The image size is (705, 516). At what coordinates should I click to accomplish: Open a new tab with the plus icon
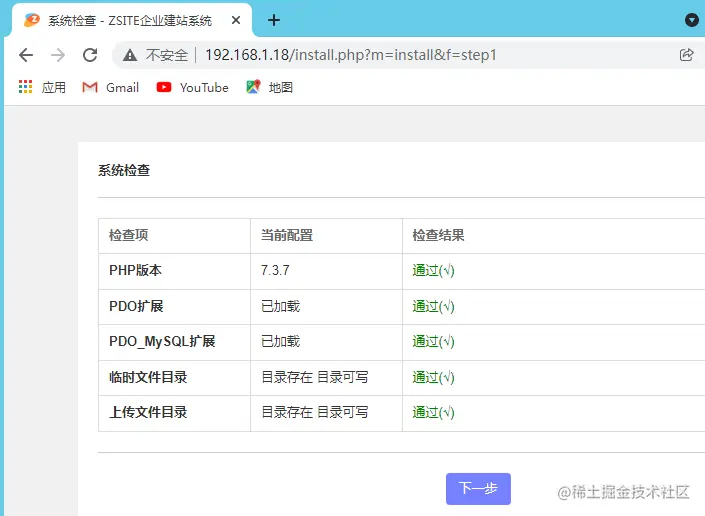tap(273, 20)
